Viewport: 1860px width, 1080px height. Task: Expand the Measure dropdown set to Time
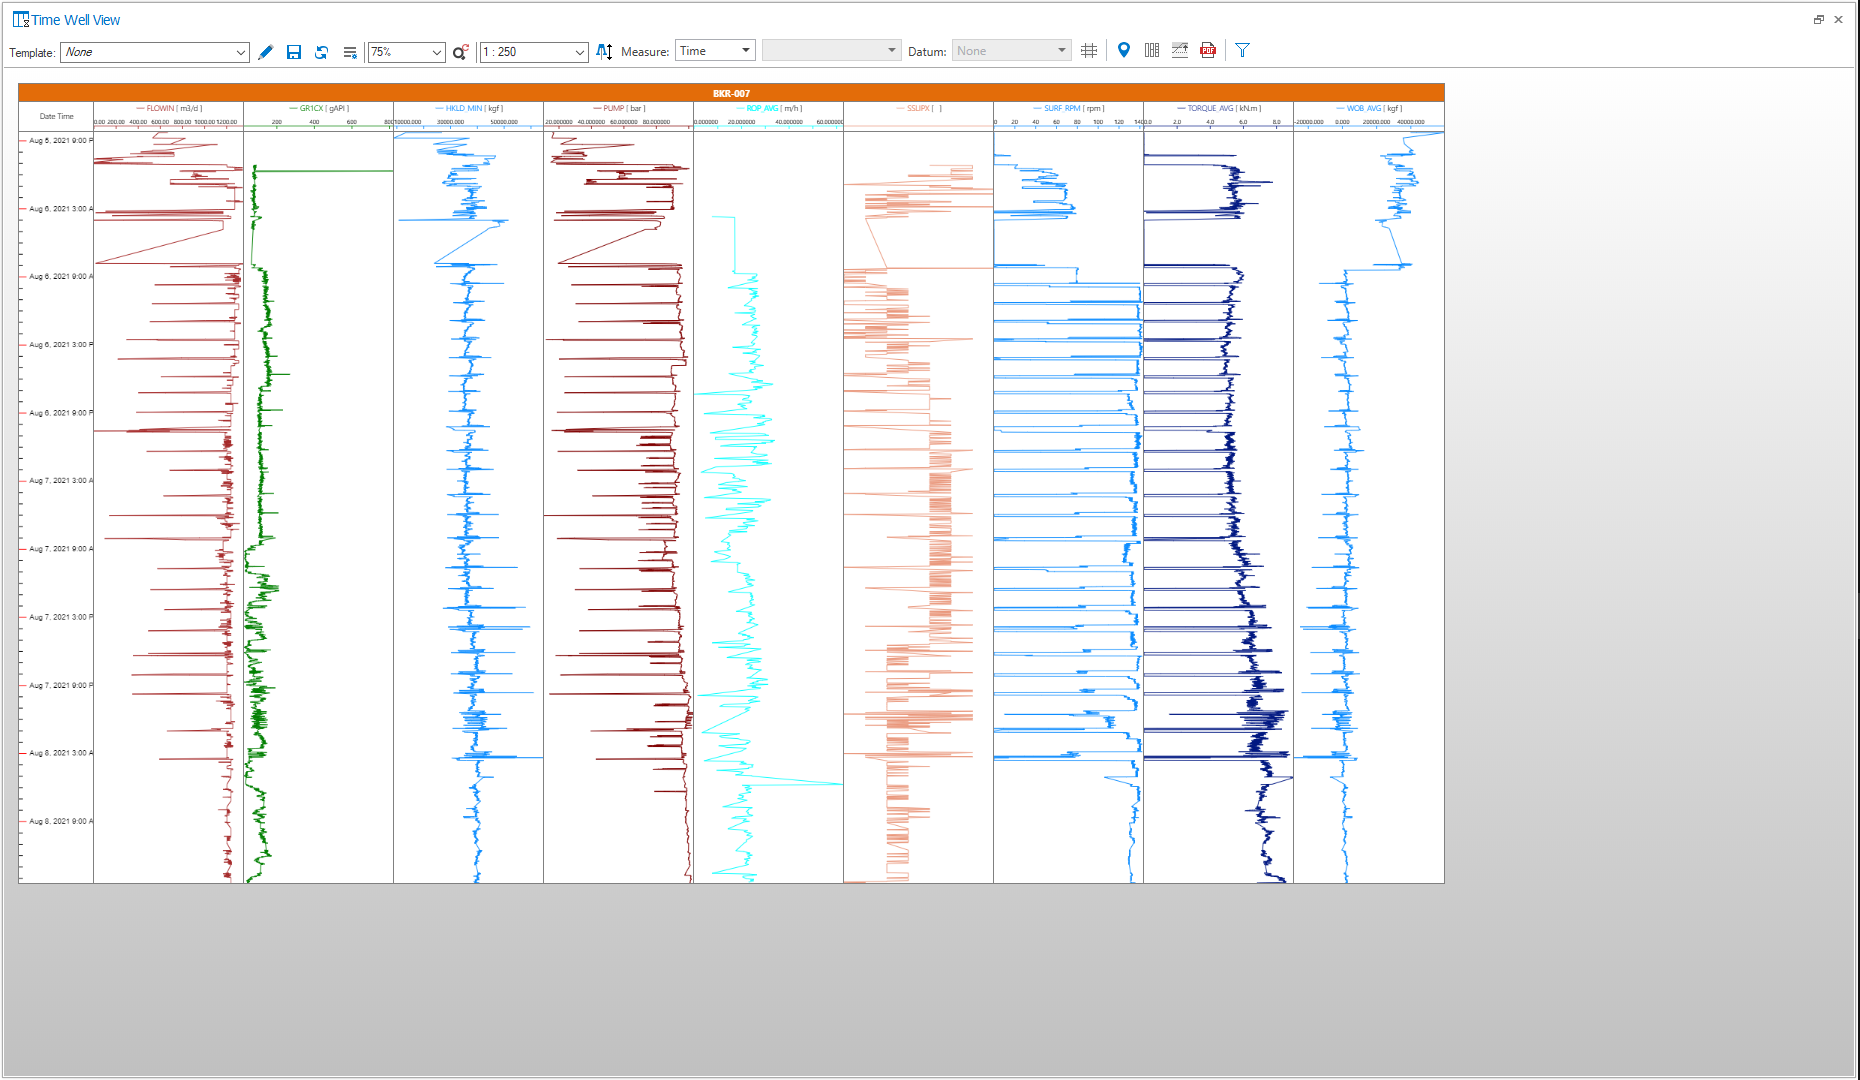click(745, 51)
